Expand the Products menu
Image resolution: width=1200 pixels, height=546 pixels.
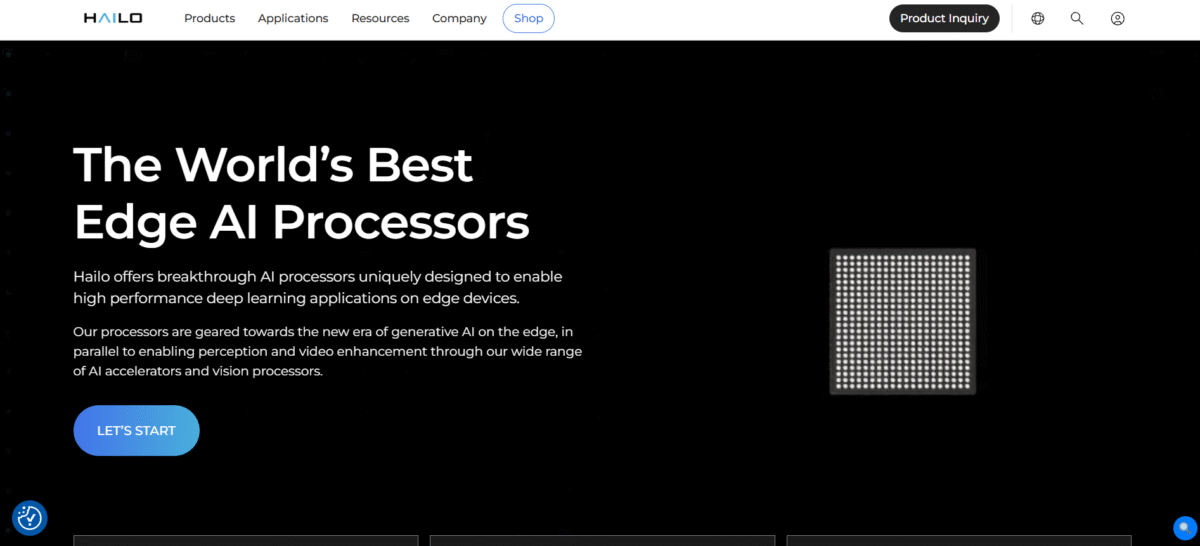pos(209,18)
